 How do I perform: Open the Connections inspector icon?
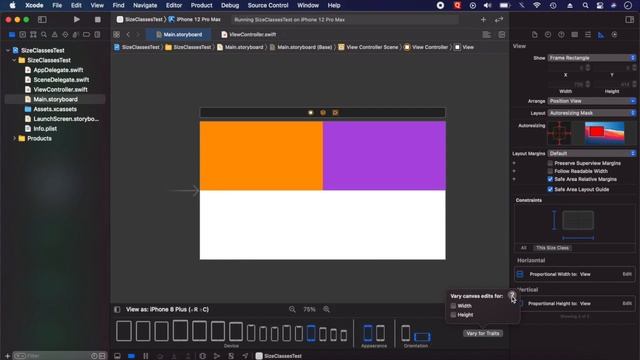614,35
